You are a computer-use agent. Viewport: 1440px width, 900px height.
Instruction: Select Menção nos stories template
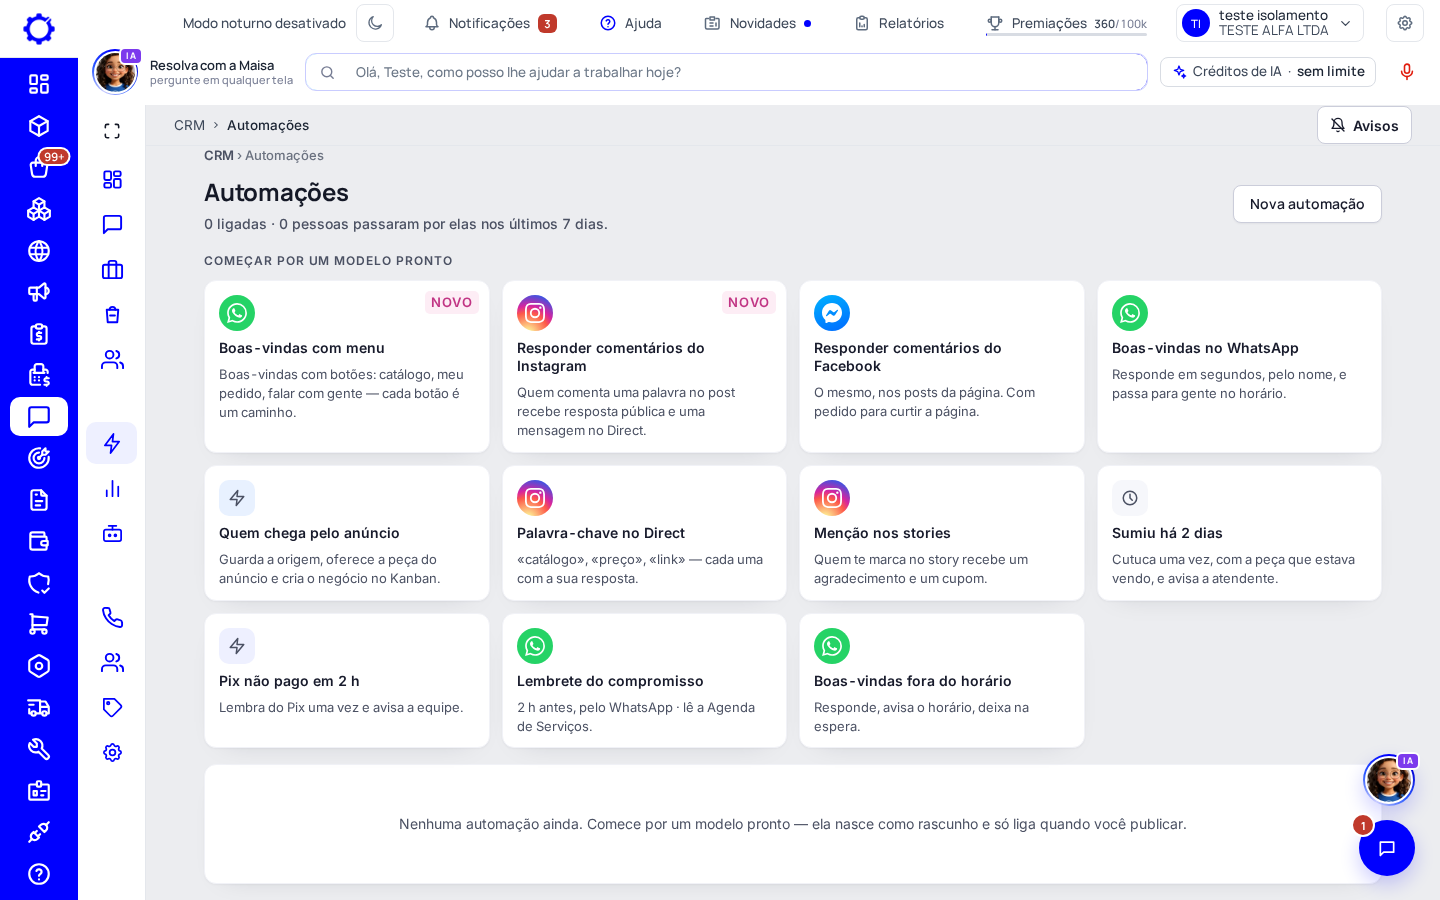point(942,533)
